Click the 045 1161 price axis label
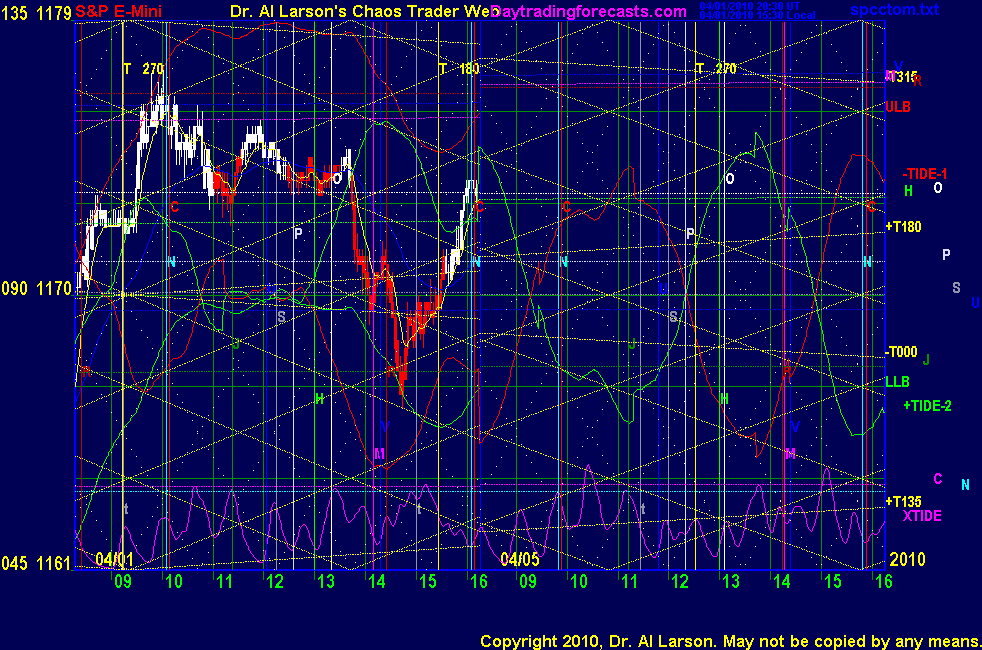982x650 pixels. [37, 564]
